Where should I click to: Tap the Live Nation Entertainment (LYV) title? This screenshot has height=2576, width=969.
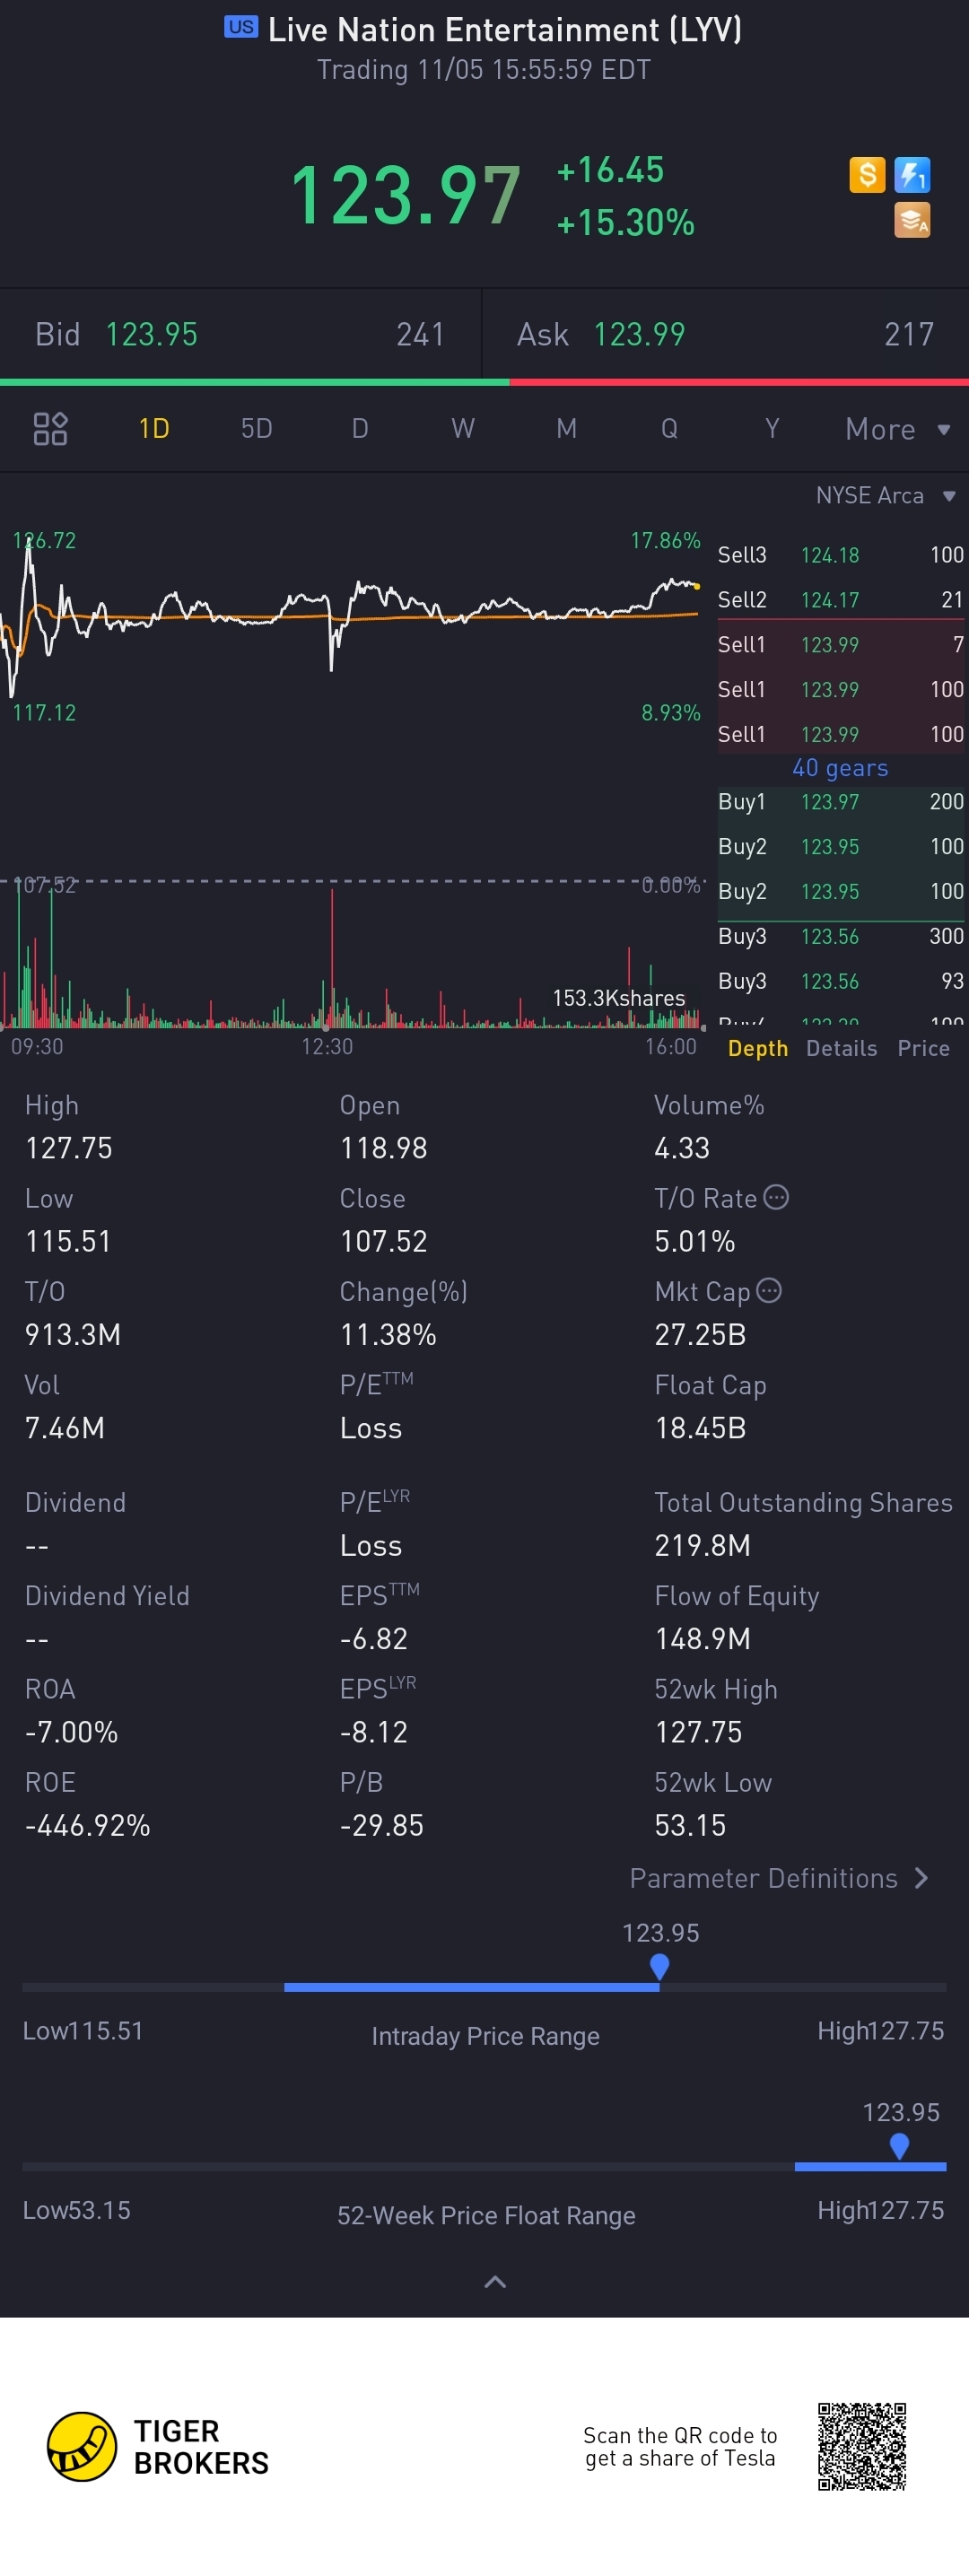point(505,30)
